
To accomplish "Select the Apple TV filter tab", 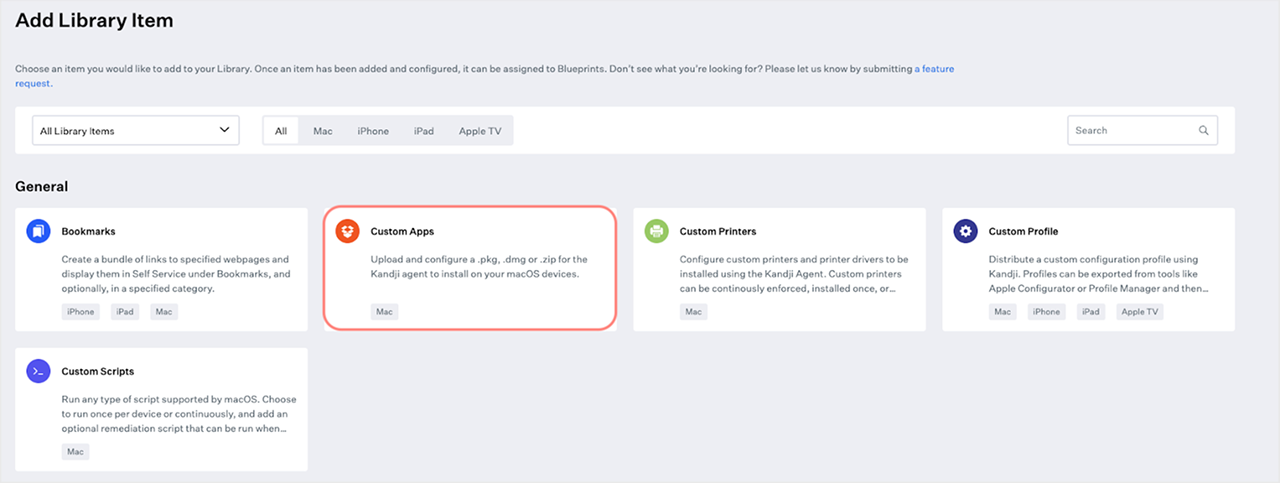I will pos(480,131).
